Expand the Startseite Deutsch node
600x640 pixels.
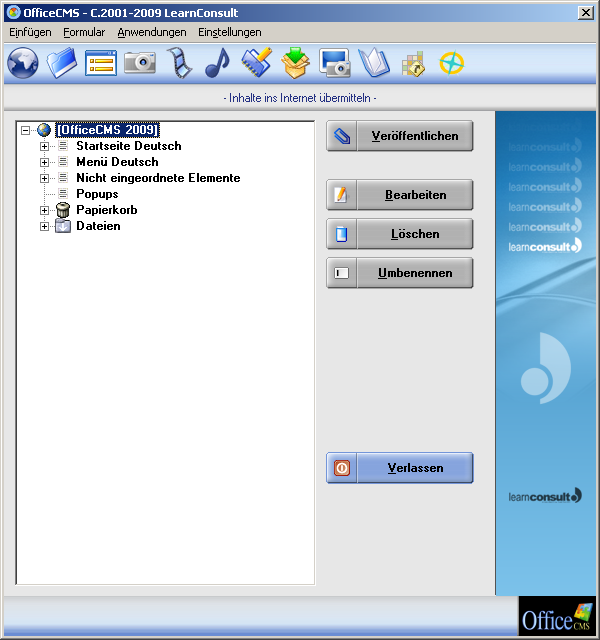(44, 146)
